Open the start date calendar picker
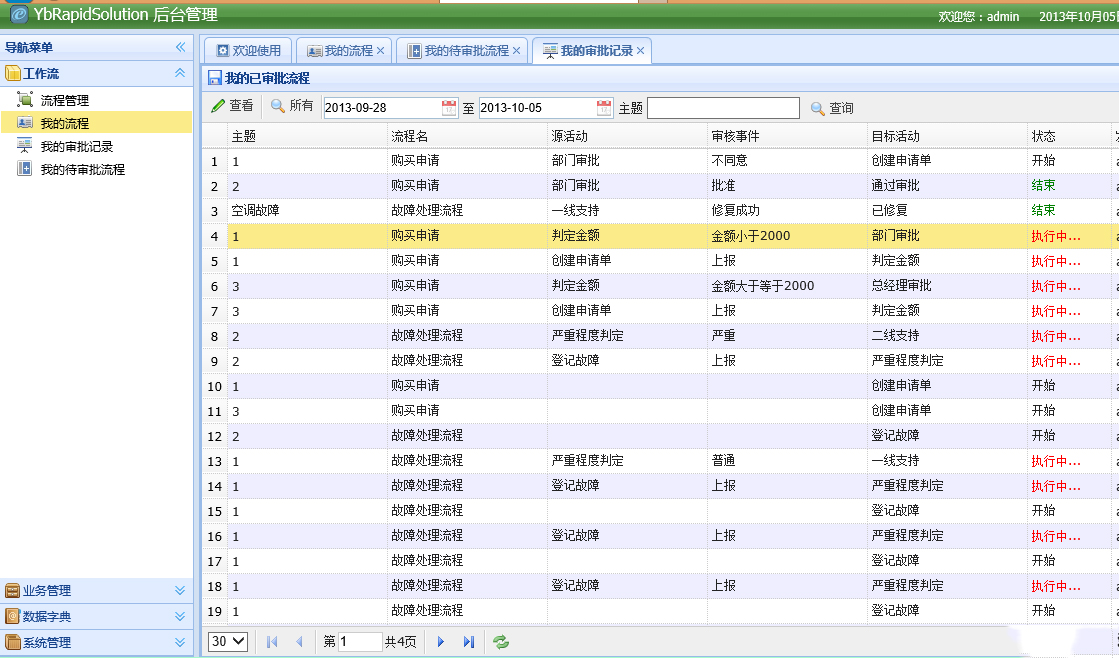This screenshot has height=658, width=1119. tap(449, 108)
